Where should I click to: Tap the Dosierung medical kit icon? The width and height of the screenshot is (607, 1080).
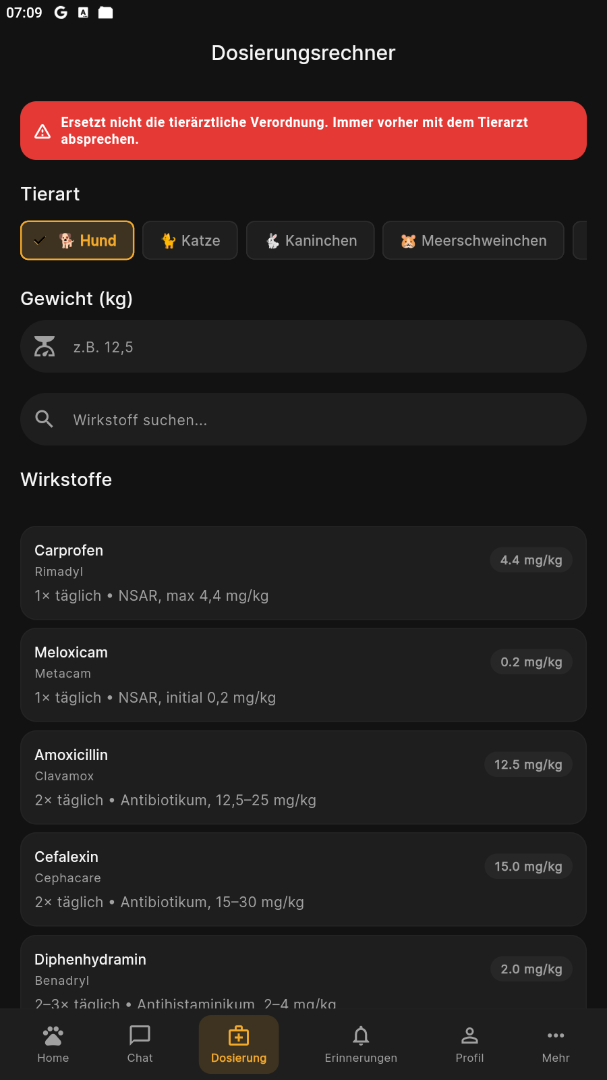coord(238,1035)
